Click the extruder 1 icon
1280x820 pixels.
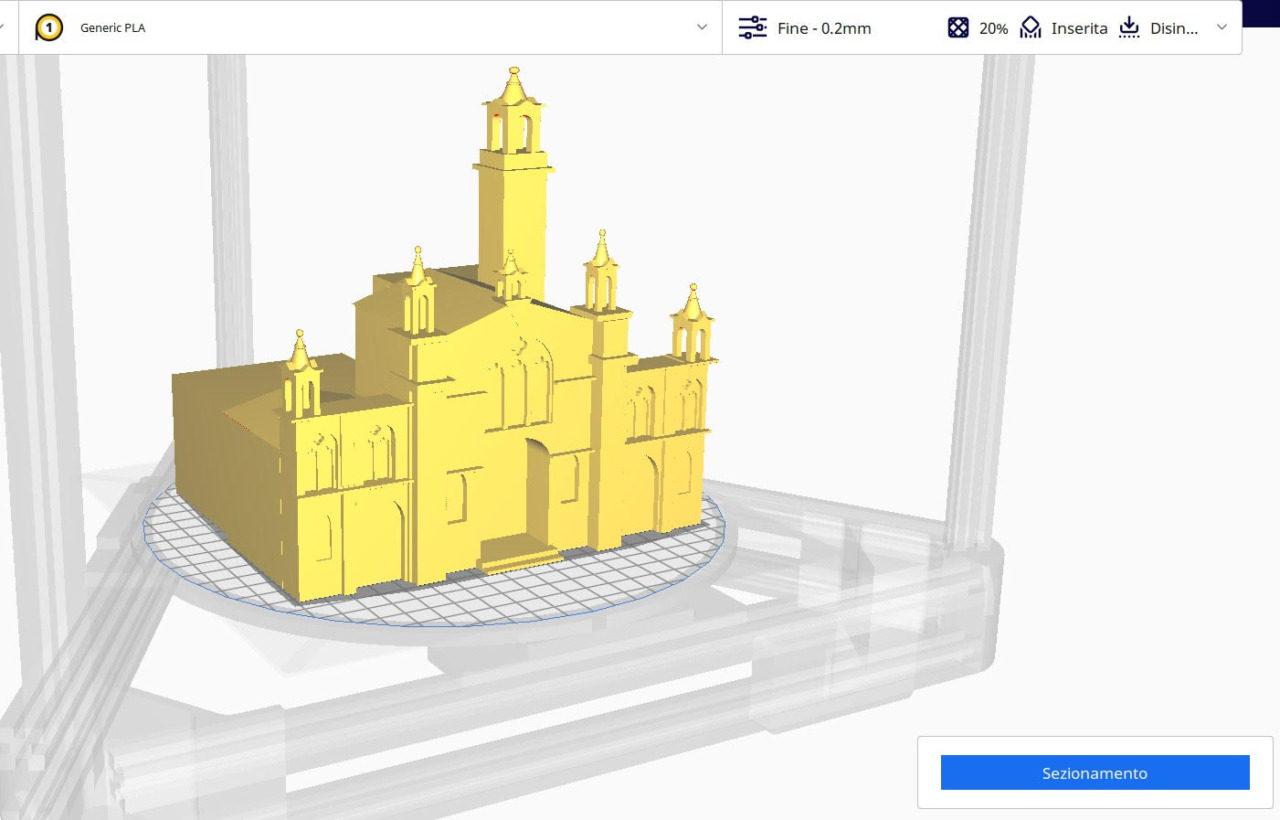click(49, 28)
